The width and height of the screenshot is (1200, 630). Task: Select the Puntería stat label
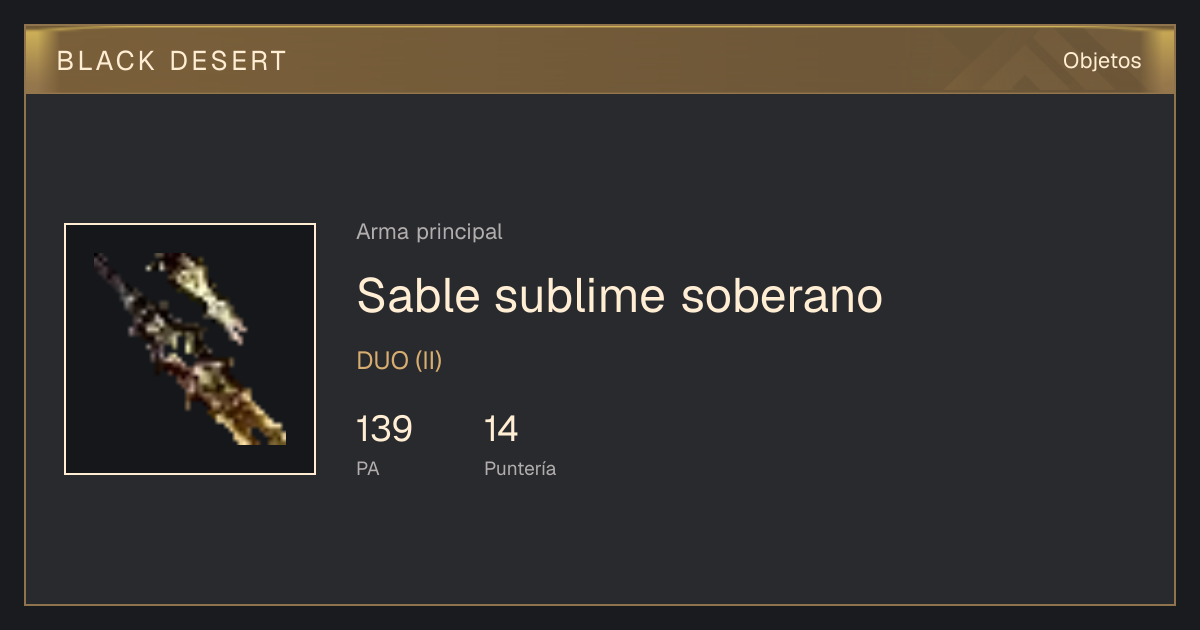coord(520,468)
